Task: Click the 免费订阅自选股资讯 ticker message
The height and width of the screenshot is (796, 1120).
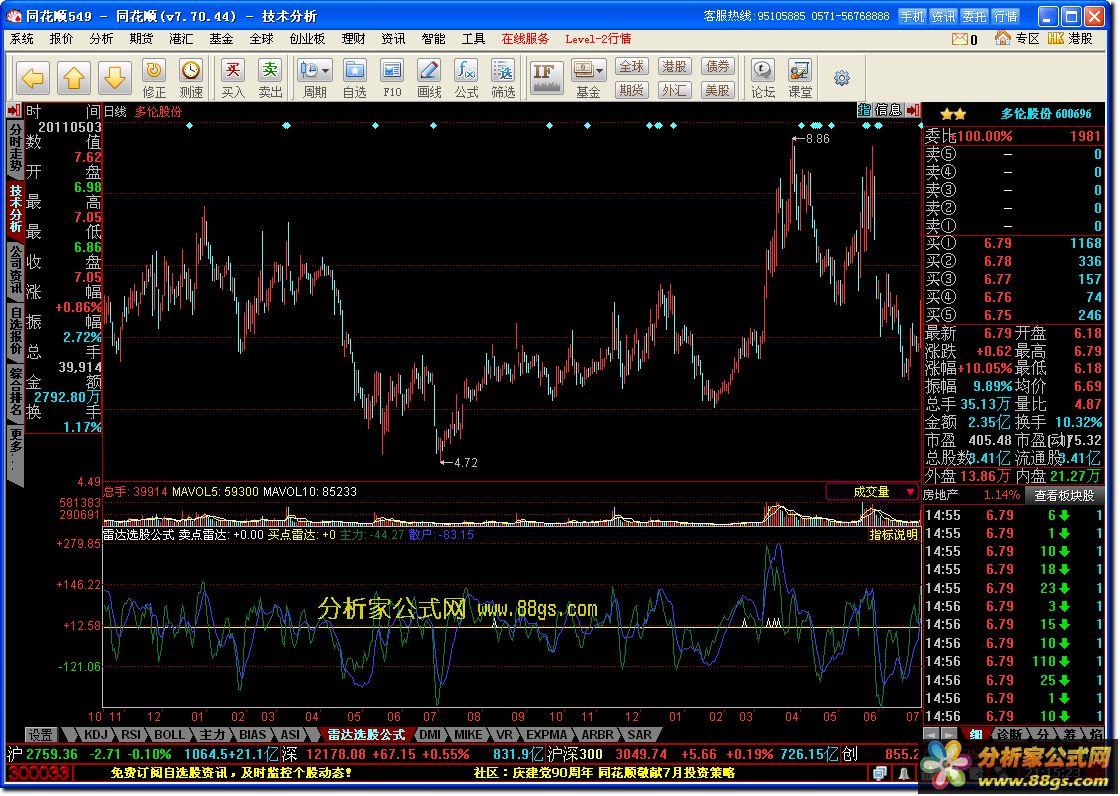Action: point(231,773)
